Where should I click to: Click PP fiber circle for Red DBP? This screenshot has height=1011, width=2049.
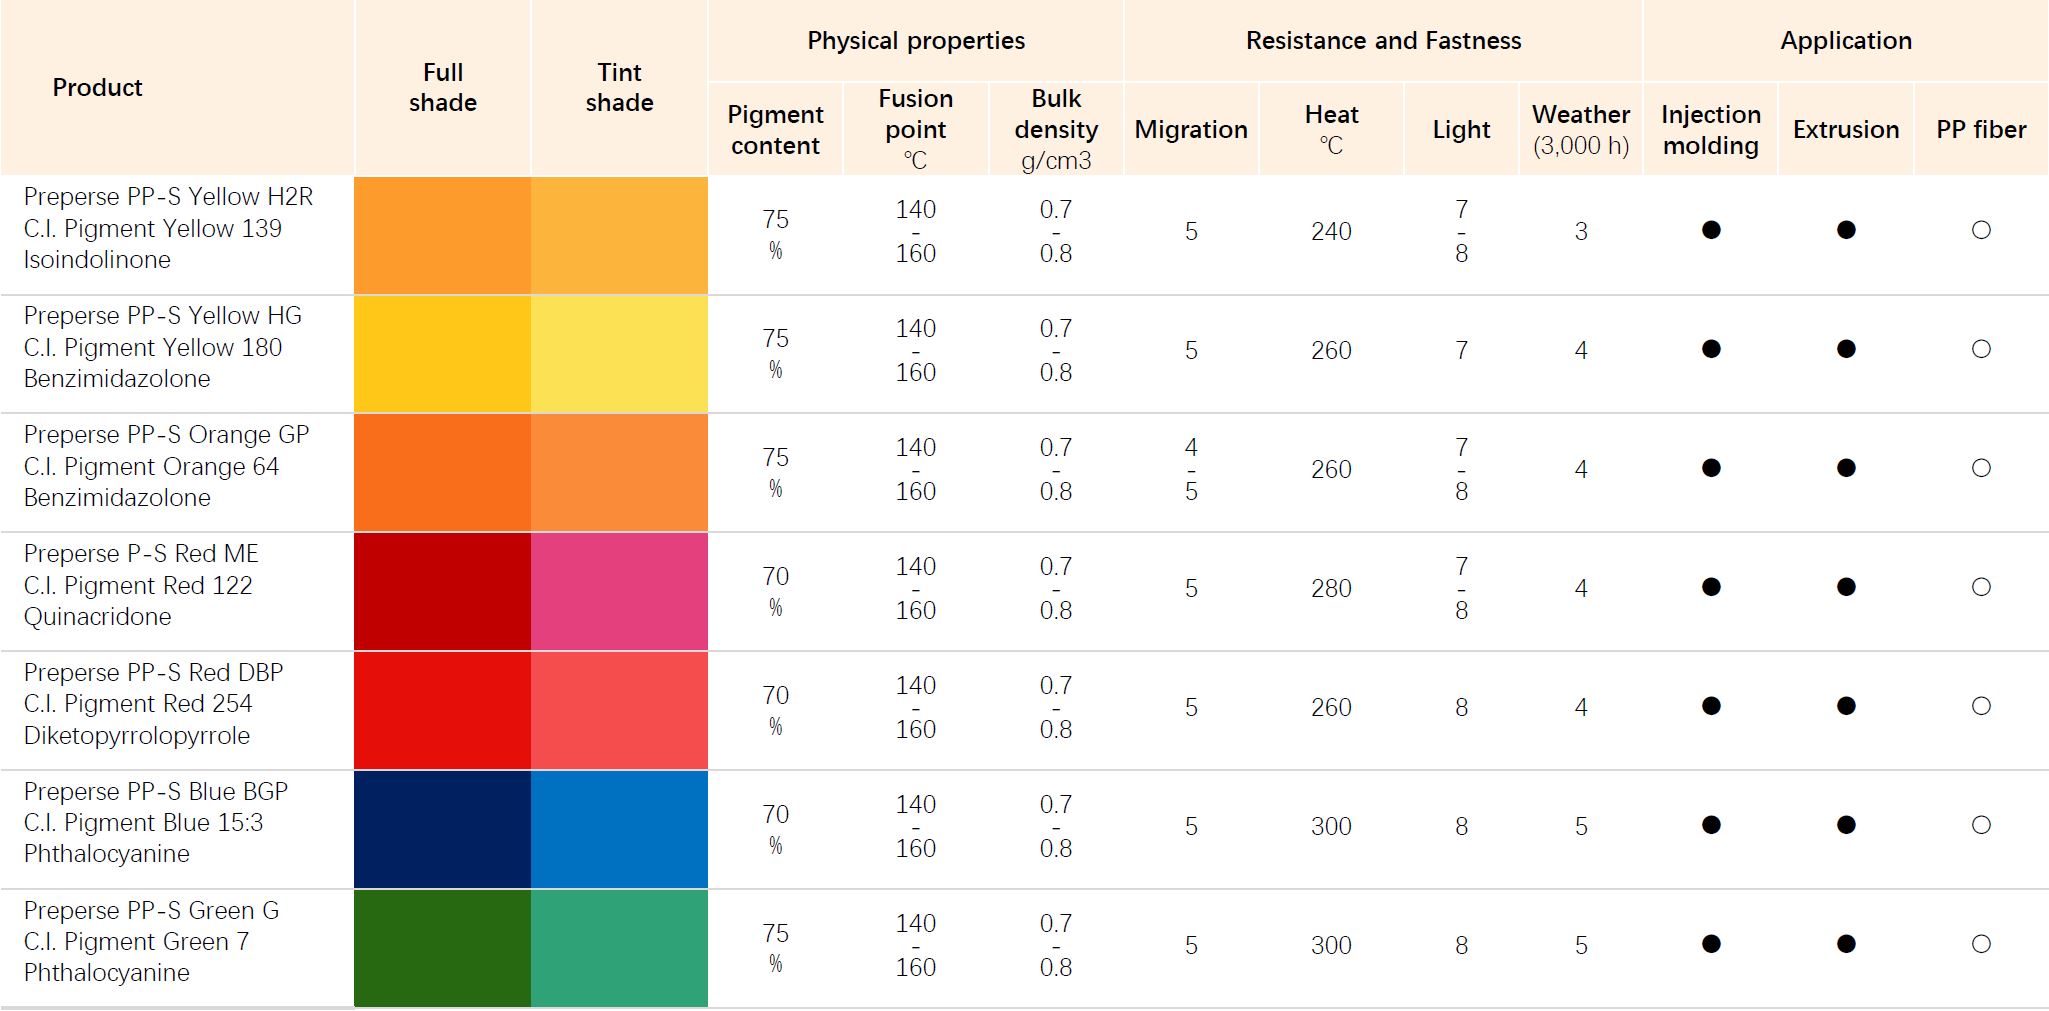pos(1981,706)
